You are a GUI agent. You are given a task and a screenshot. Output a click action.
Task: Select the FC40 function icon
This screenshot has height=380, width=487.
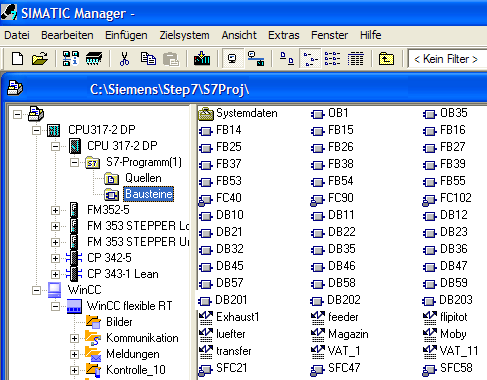(206, 200)
